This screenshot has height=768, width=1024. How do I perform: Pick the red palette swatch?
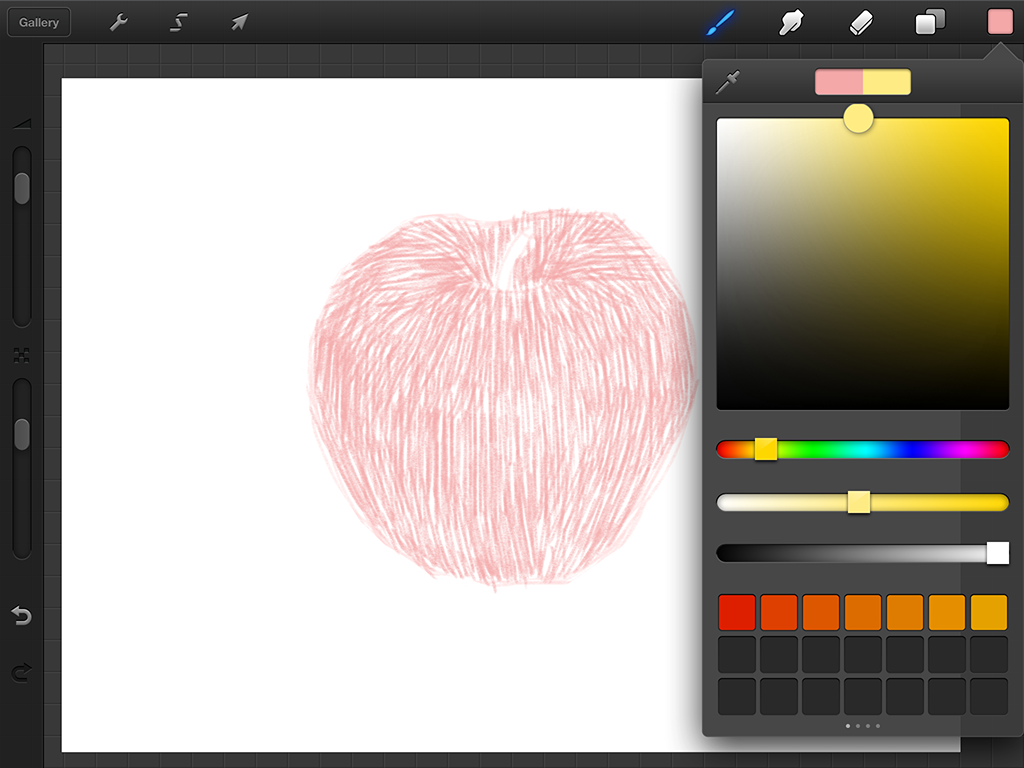click(x=737, y=612)
